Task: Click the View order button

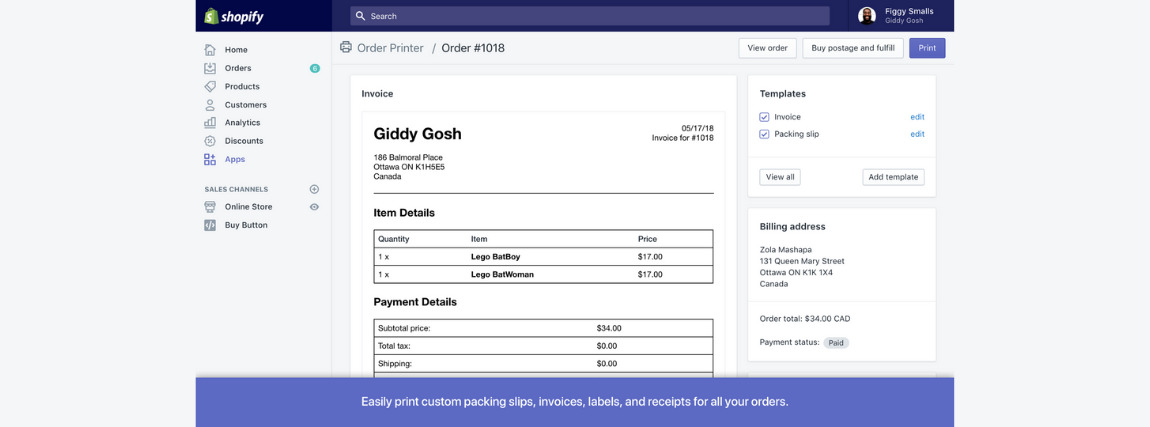Action: (767, 48)
